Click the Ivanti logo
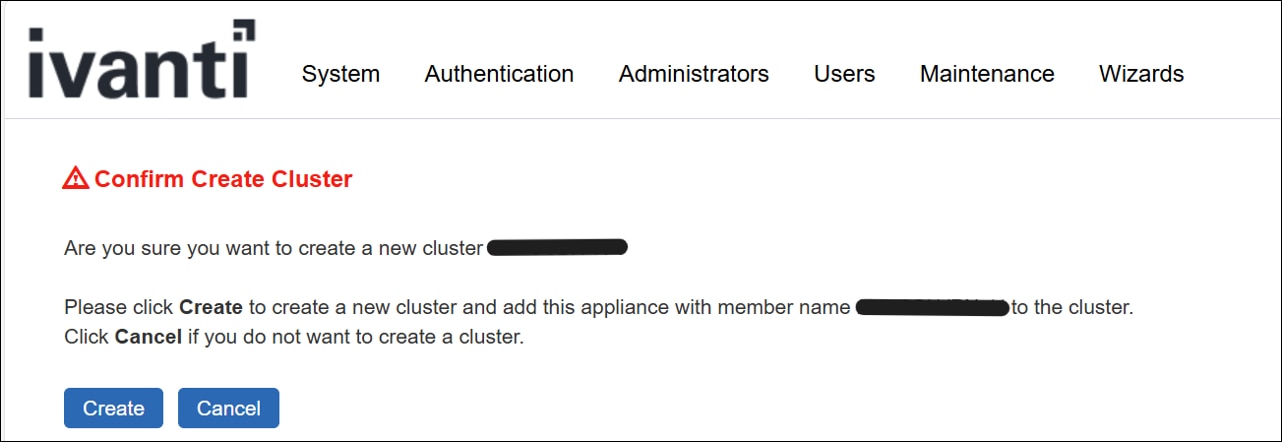The image size is (1282, 442). point(142,60)
